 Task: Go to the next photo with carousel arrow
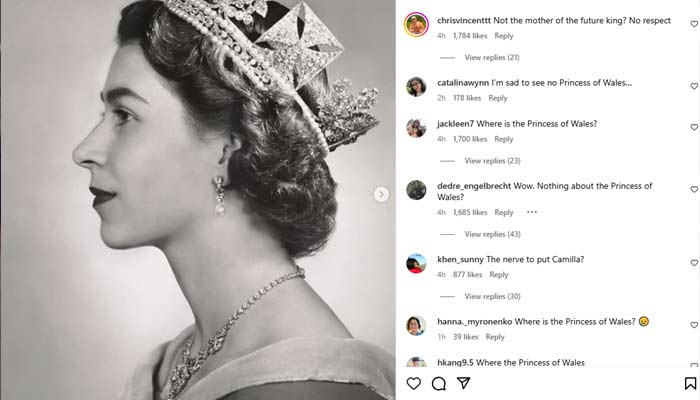pyautogui.click(x=381, y=194)
